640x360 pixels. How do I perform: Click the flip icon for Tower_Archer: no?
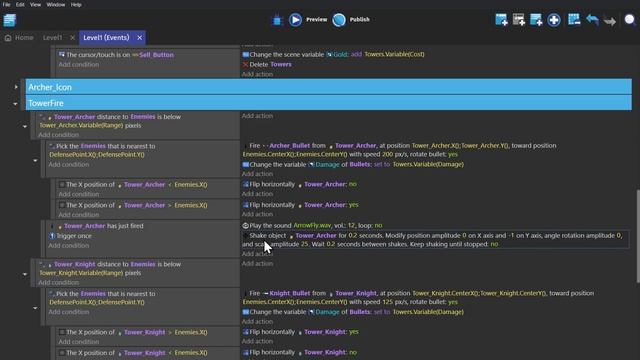[x=246, y=184]
